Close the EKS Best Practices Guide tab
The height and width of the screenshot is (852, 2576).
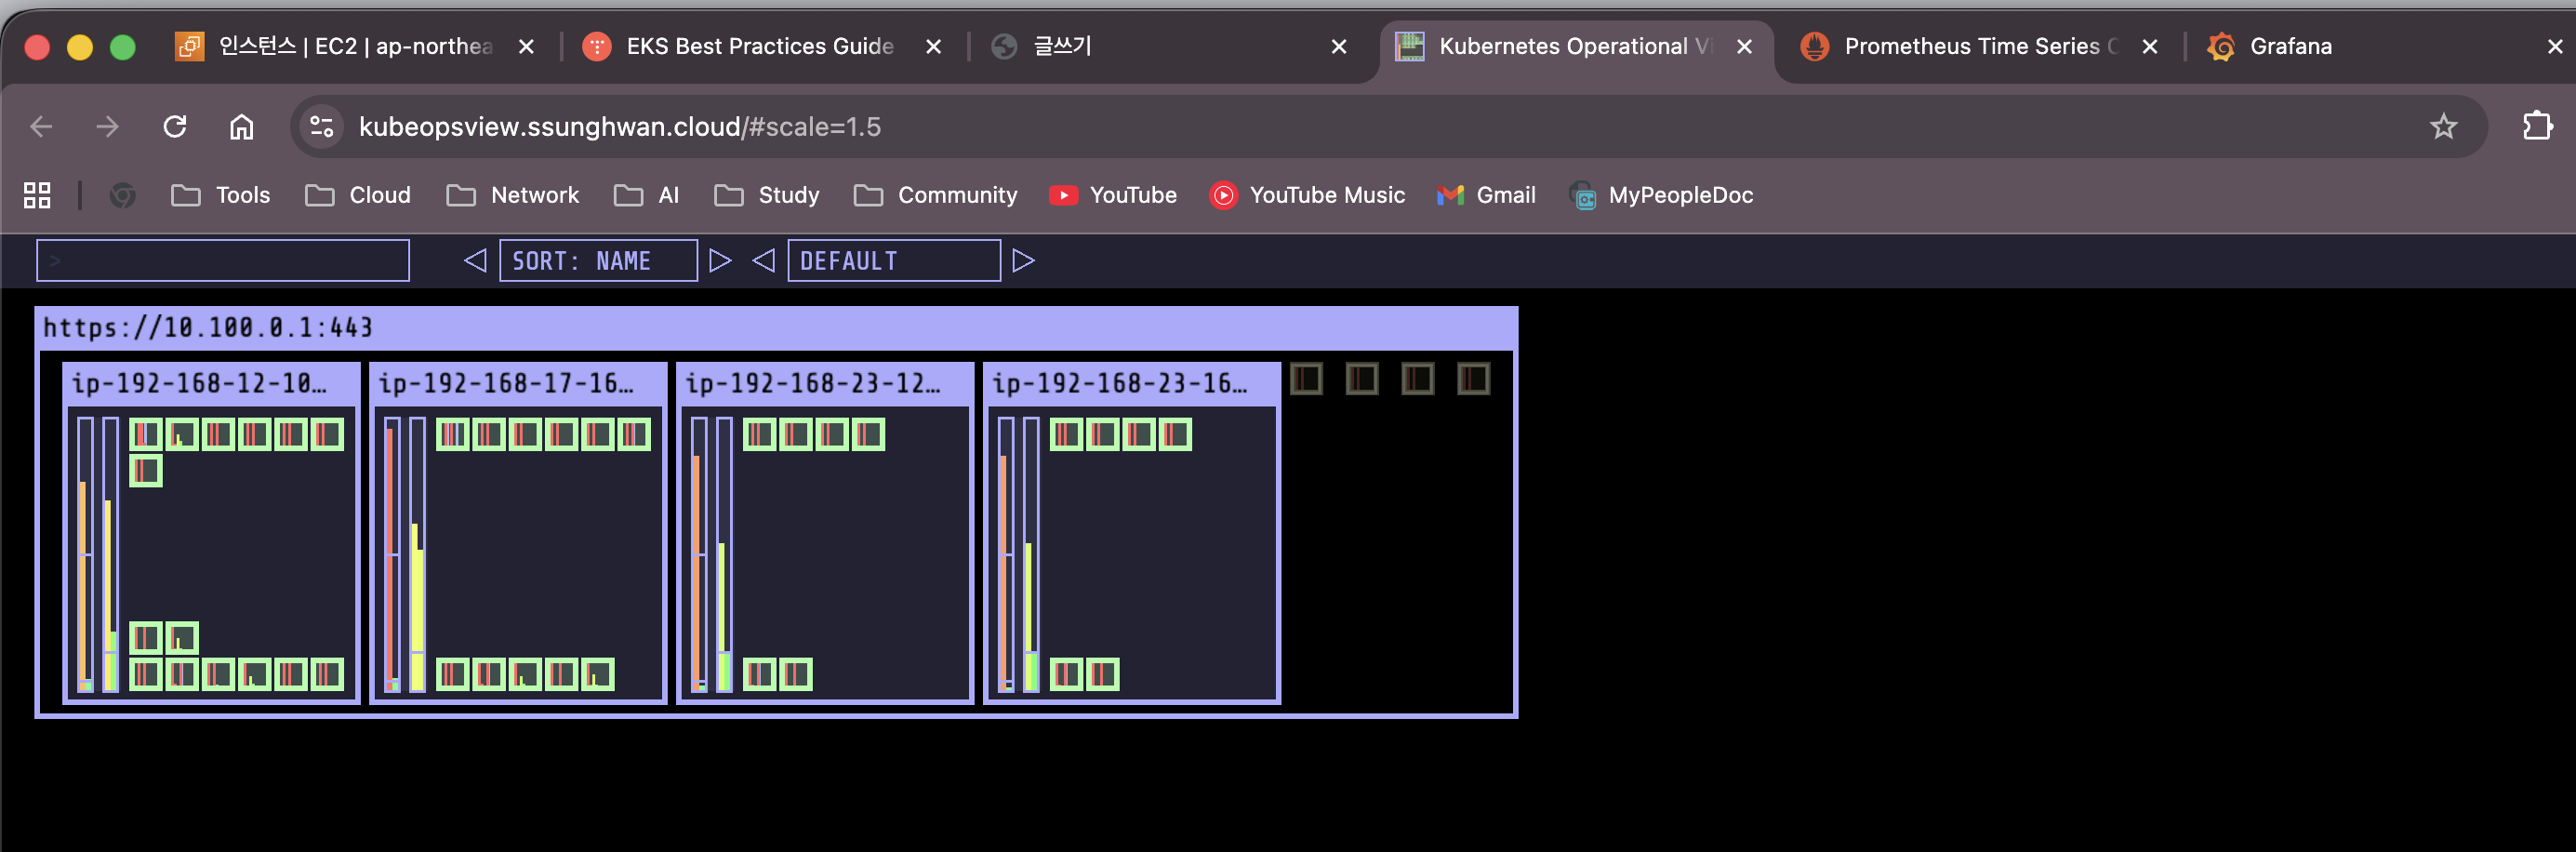click(x=933, y=47)
